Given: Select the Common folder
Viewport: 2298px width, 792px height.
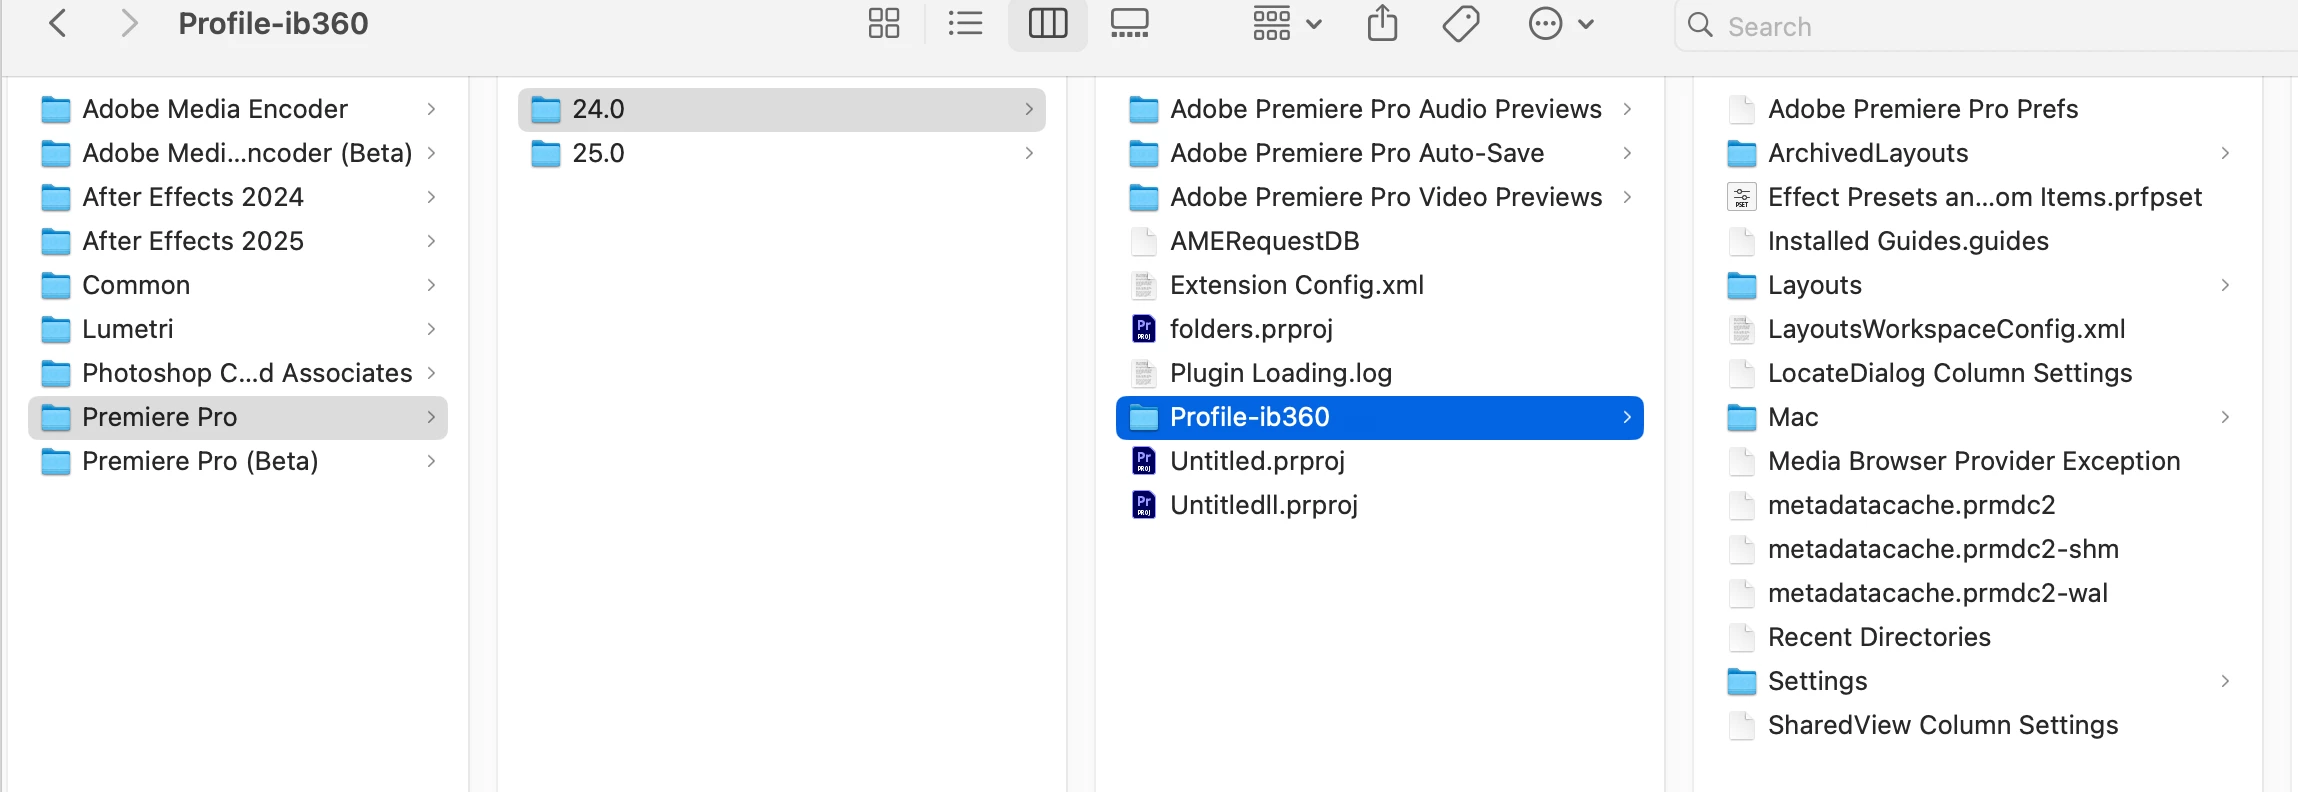Looking at the screenshot, I should click(238, 285).
